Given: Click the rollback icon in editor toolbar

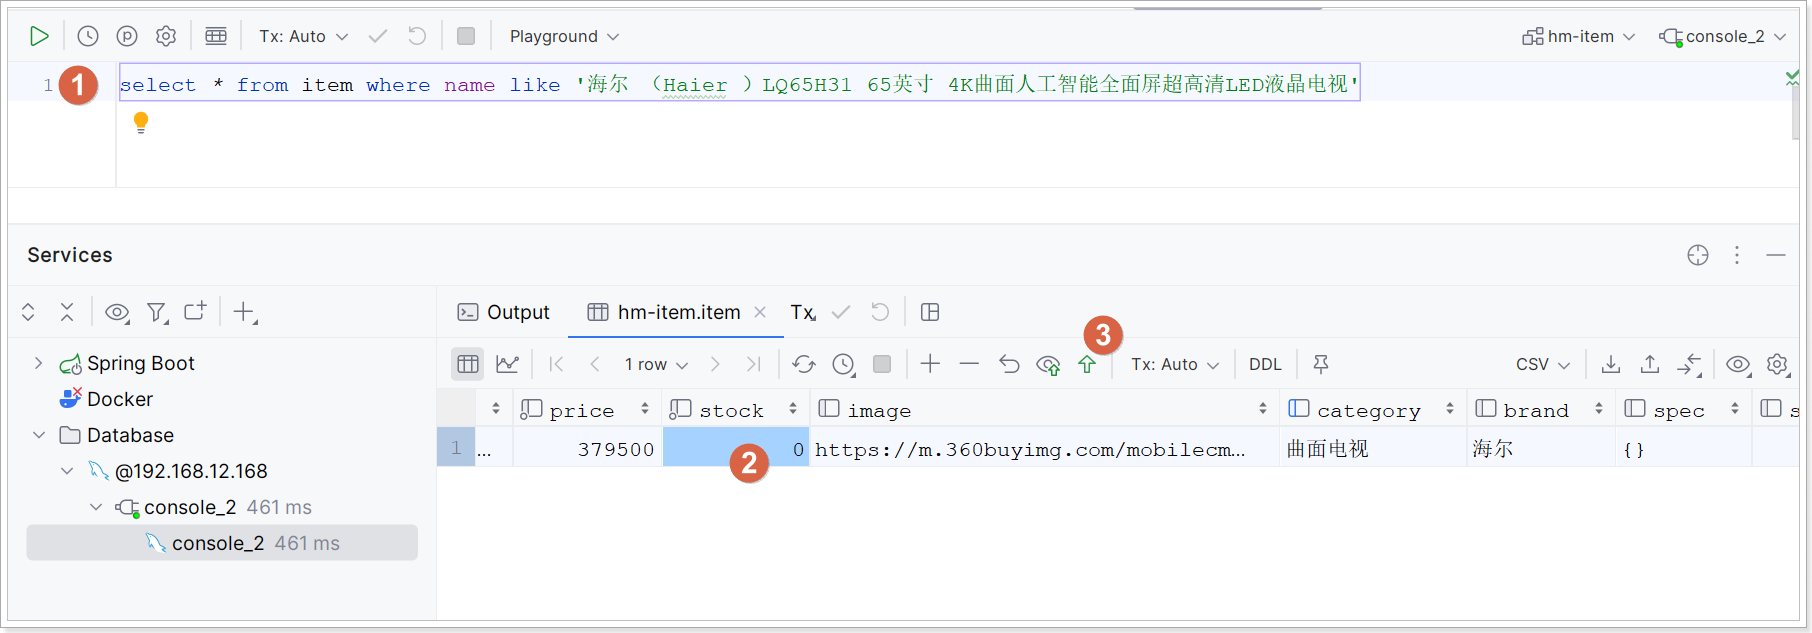Looking at the screenshot, I should (417, 36).
